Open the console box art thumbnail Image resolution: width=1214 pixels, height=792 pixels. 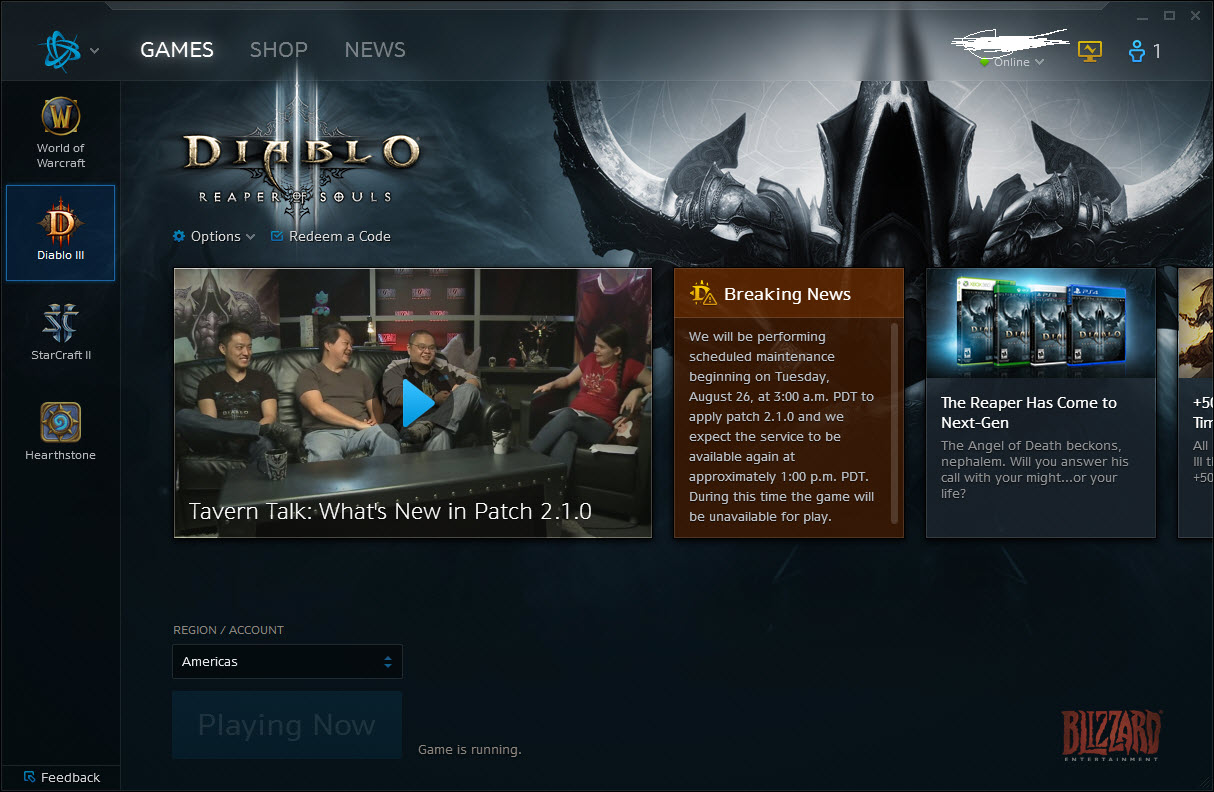[x=1041, y=323]
